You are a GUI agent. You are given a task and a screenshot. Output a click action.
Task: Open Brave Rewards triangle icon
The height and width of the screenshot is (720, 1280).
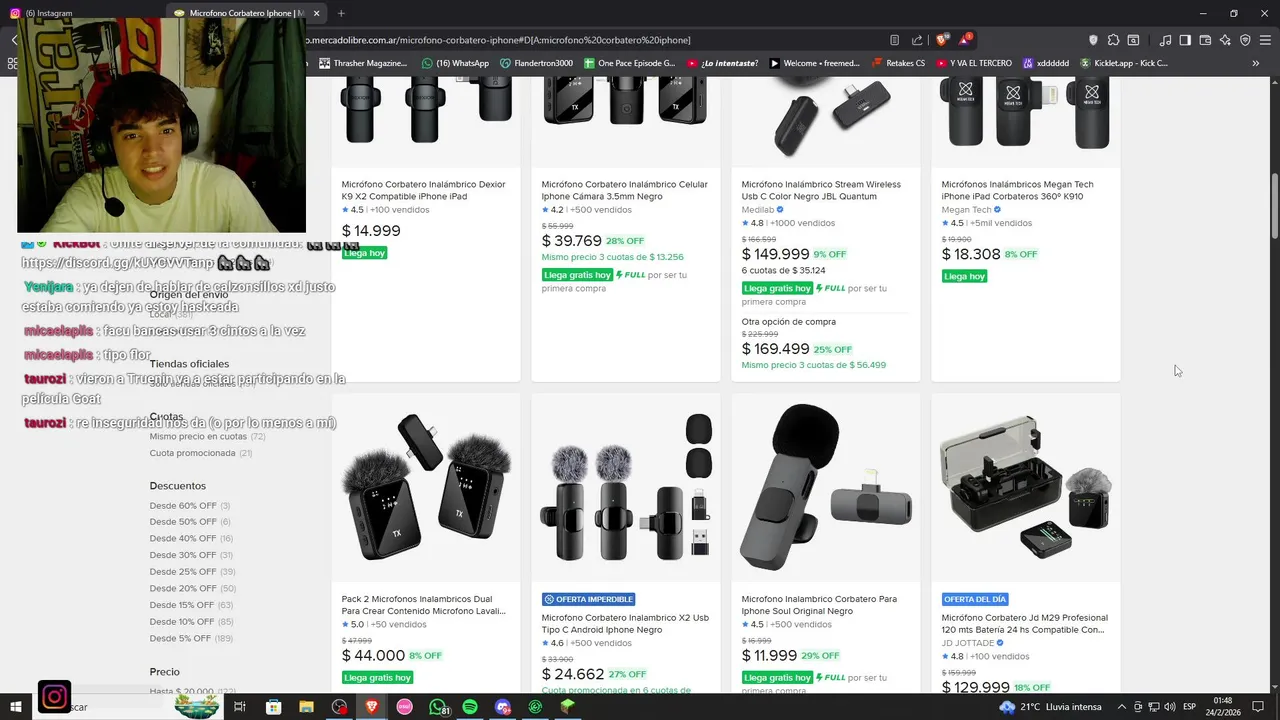tap(965, 40)
